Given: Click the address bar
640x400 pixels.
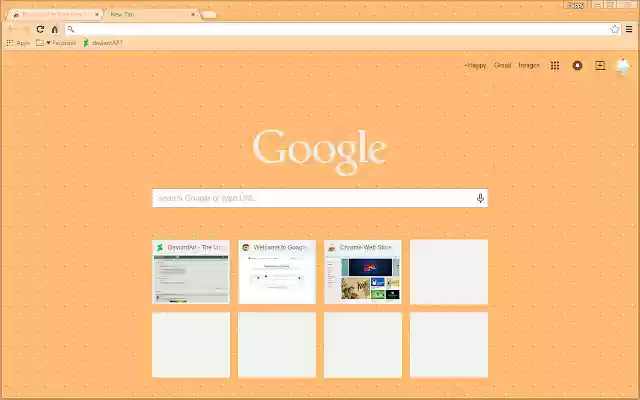Looking at the screenshot, I should [342, 29].
